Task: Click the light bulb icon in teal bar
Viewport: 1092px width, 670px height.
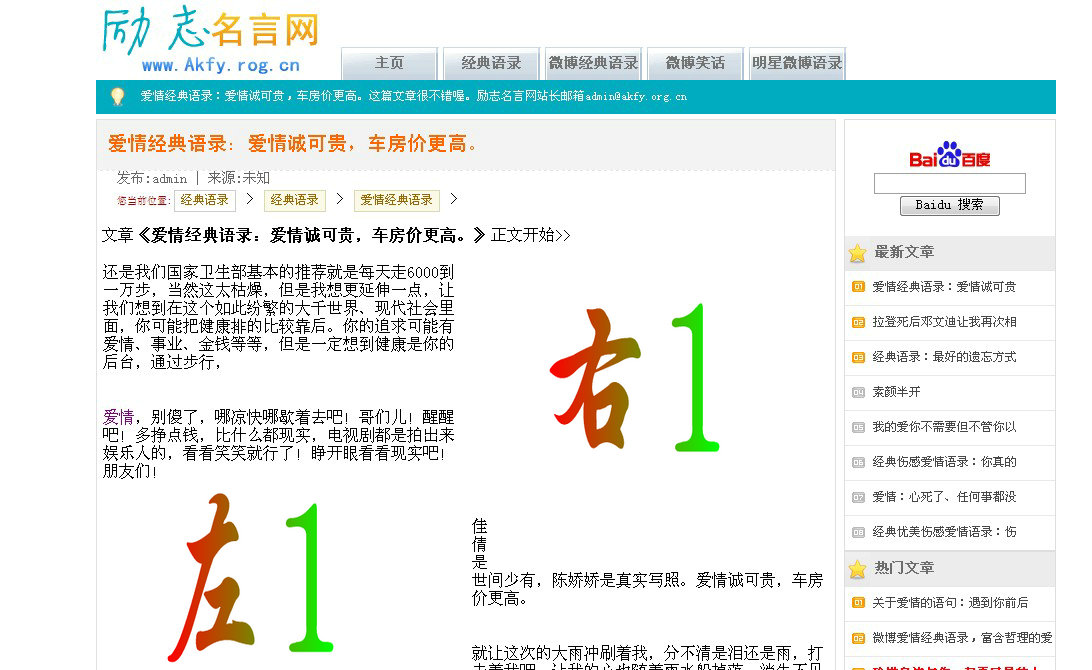Action: click(117, 96)
